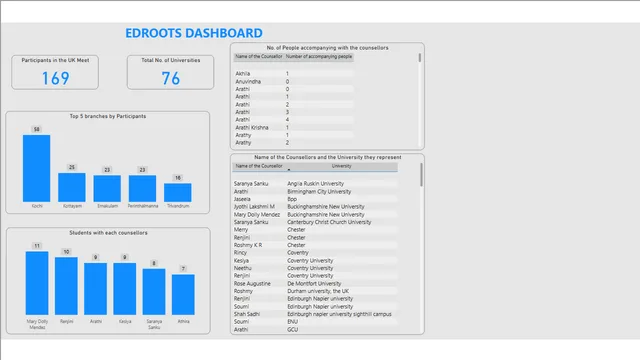Select the Arathi row with 3 accompanying people

[x=293, y=112]
